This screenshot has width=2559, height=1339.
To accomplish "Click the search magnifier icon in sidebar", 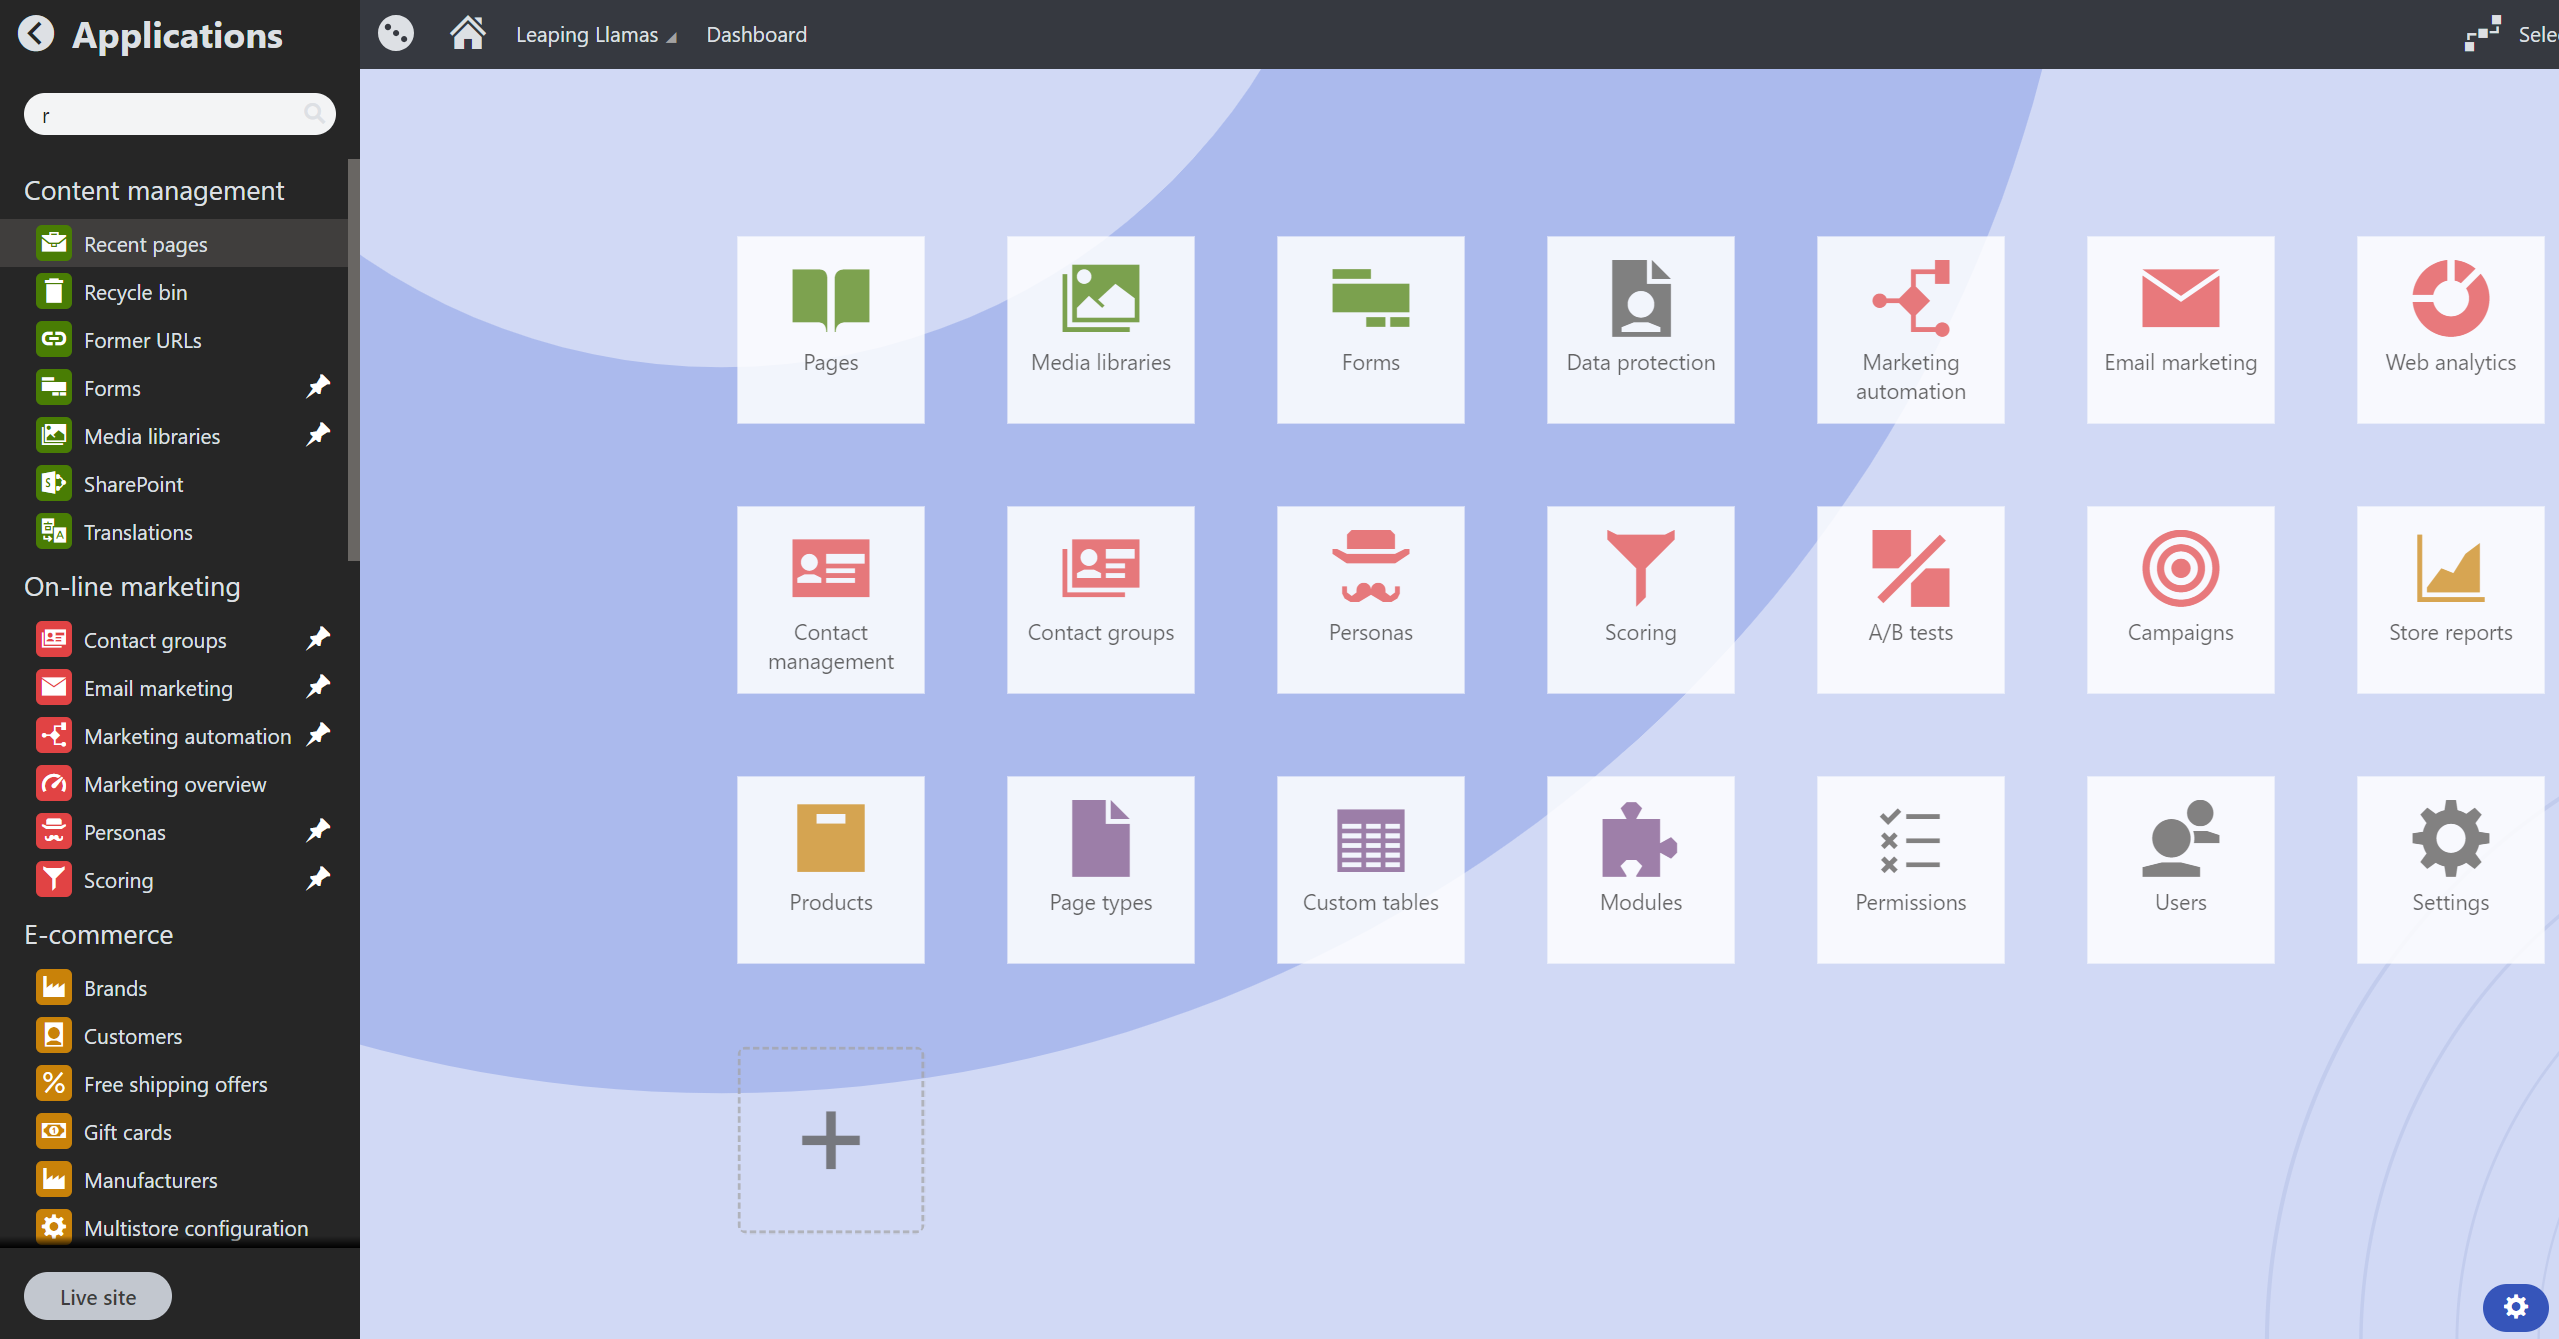I will click(314, 113).
